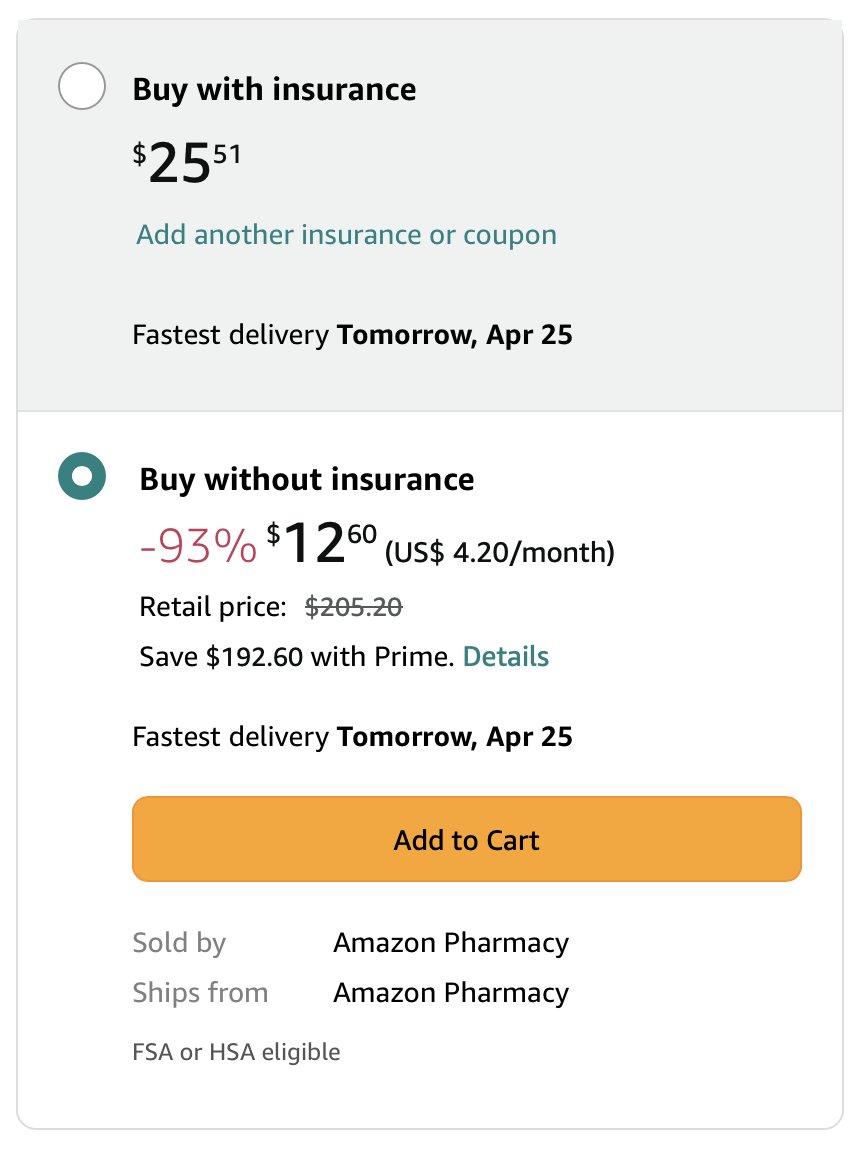Click the red -93% discount label
860x1154 pixels.
198,547
